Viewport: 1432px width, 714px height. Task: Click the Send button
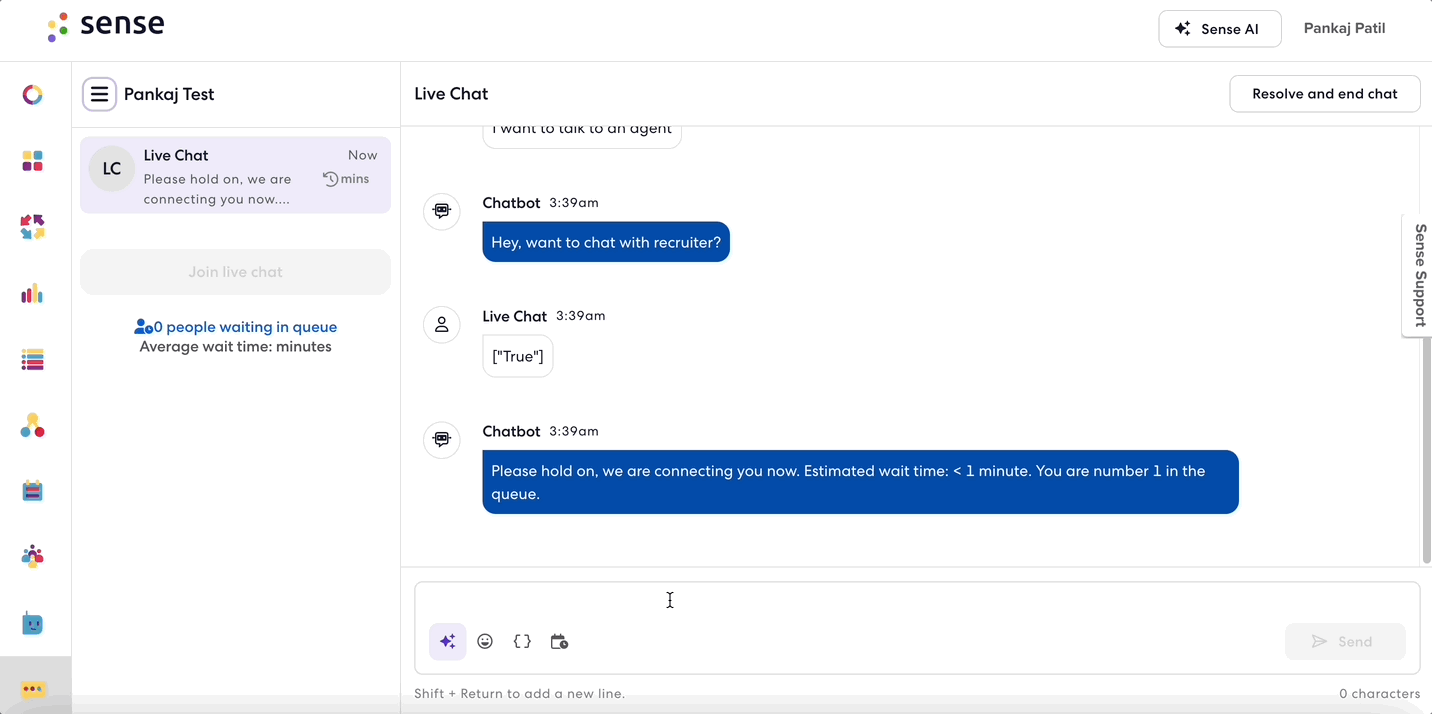1344,641
